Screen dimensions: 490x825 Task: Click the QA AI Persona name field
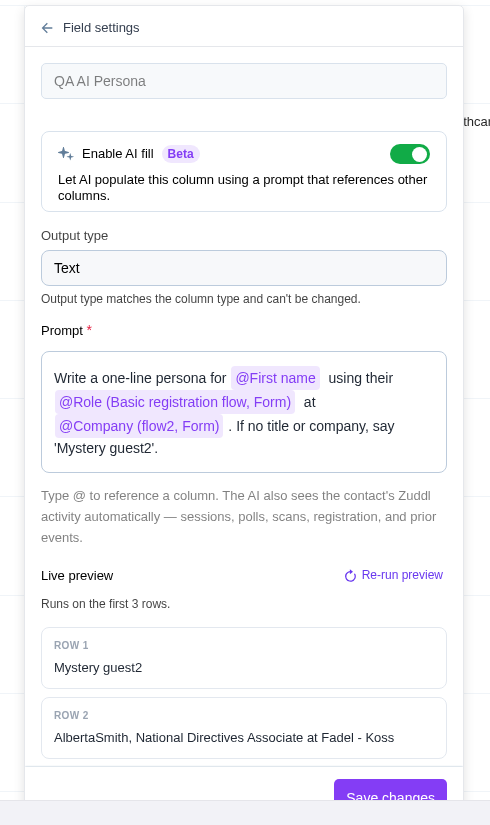pos(244,81)
